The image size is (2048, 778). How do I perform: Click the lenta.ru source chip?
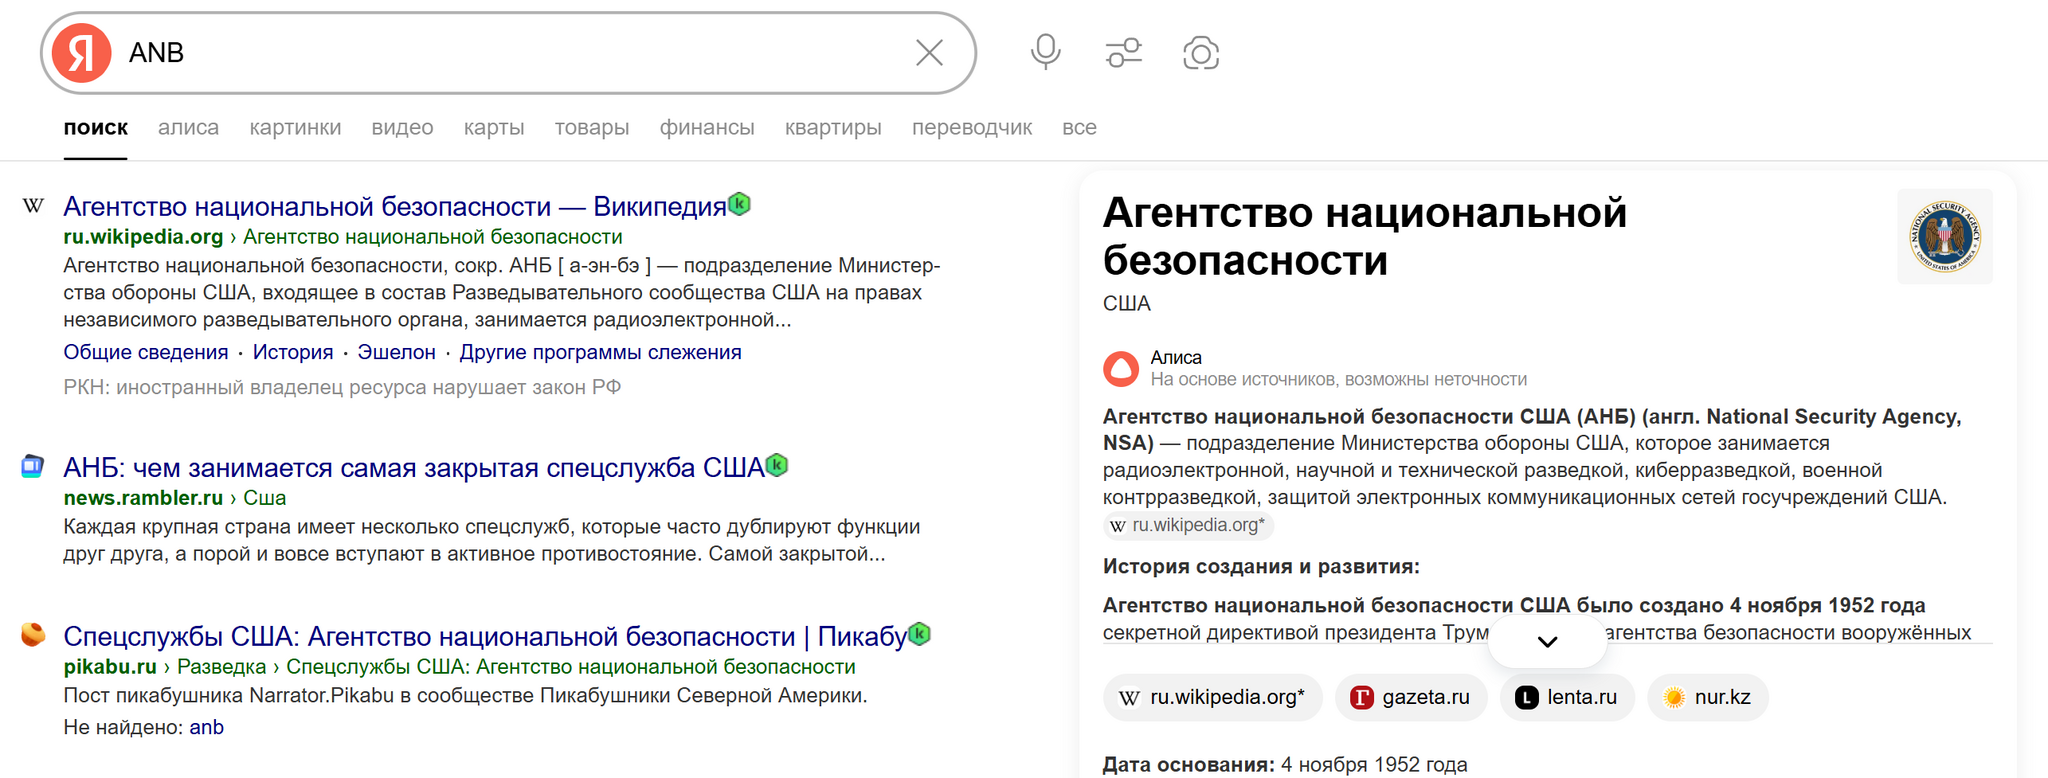[x=1567, y=697]
